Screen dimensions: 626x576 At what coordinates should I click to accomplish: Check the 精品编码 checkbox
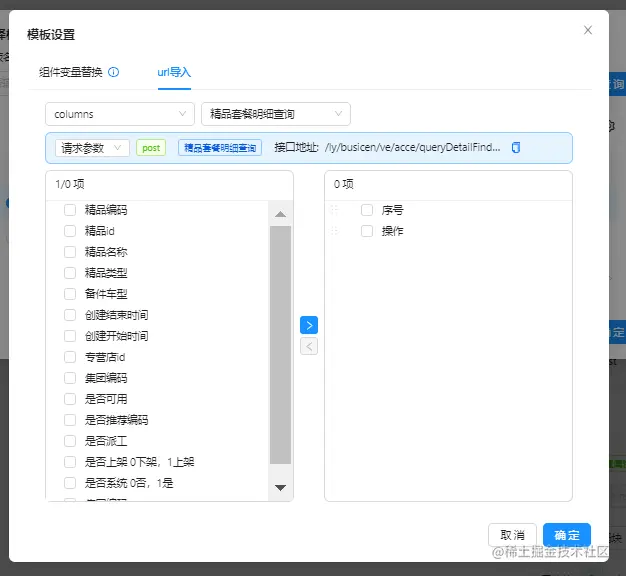pos(70,210)
